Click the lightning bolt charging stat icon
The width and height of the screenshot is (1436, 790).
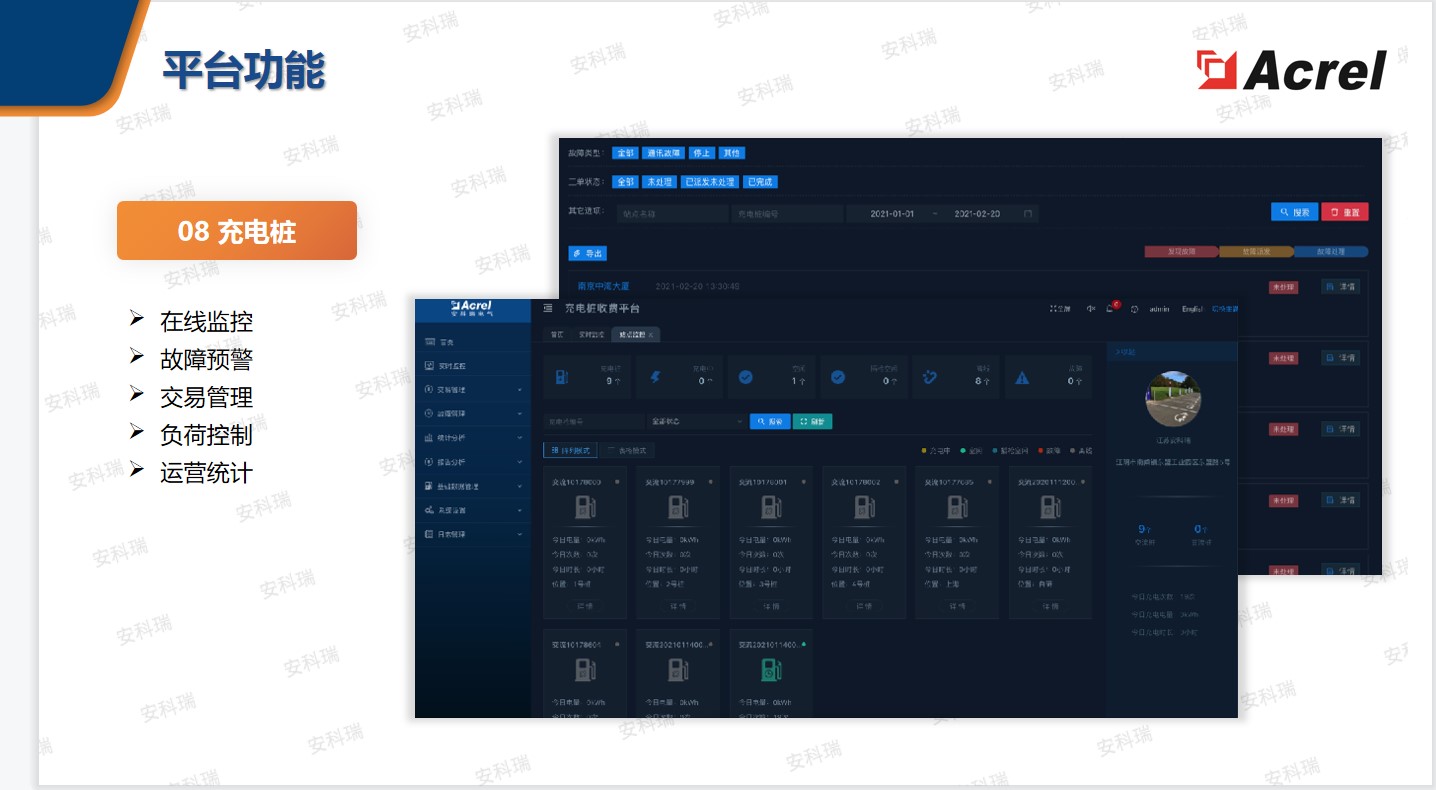[655, 378]
